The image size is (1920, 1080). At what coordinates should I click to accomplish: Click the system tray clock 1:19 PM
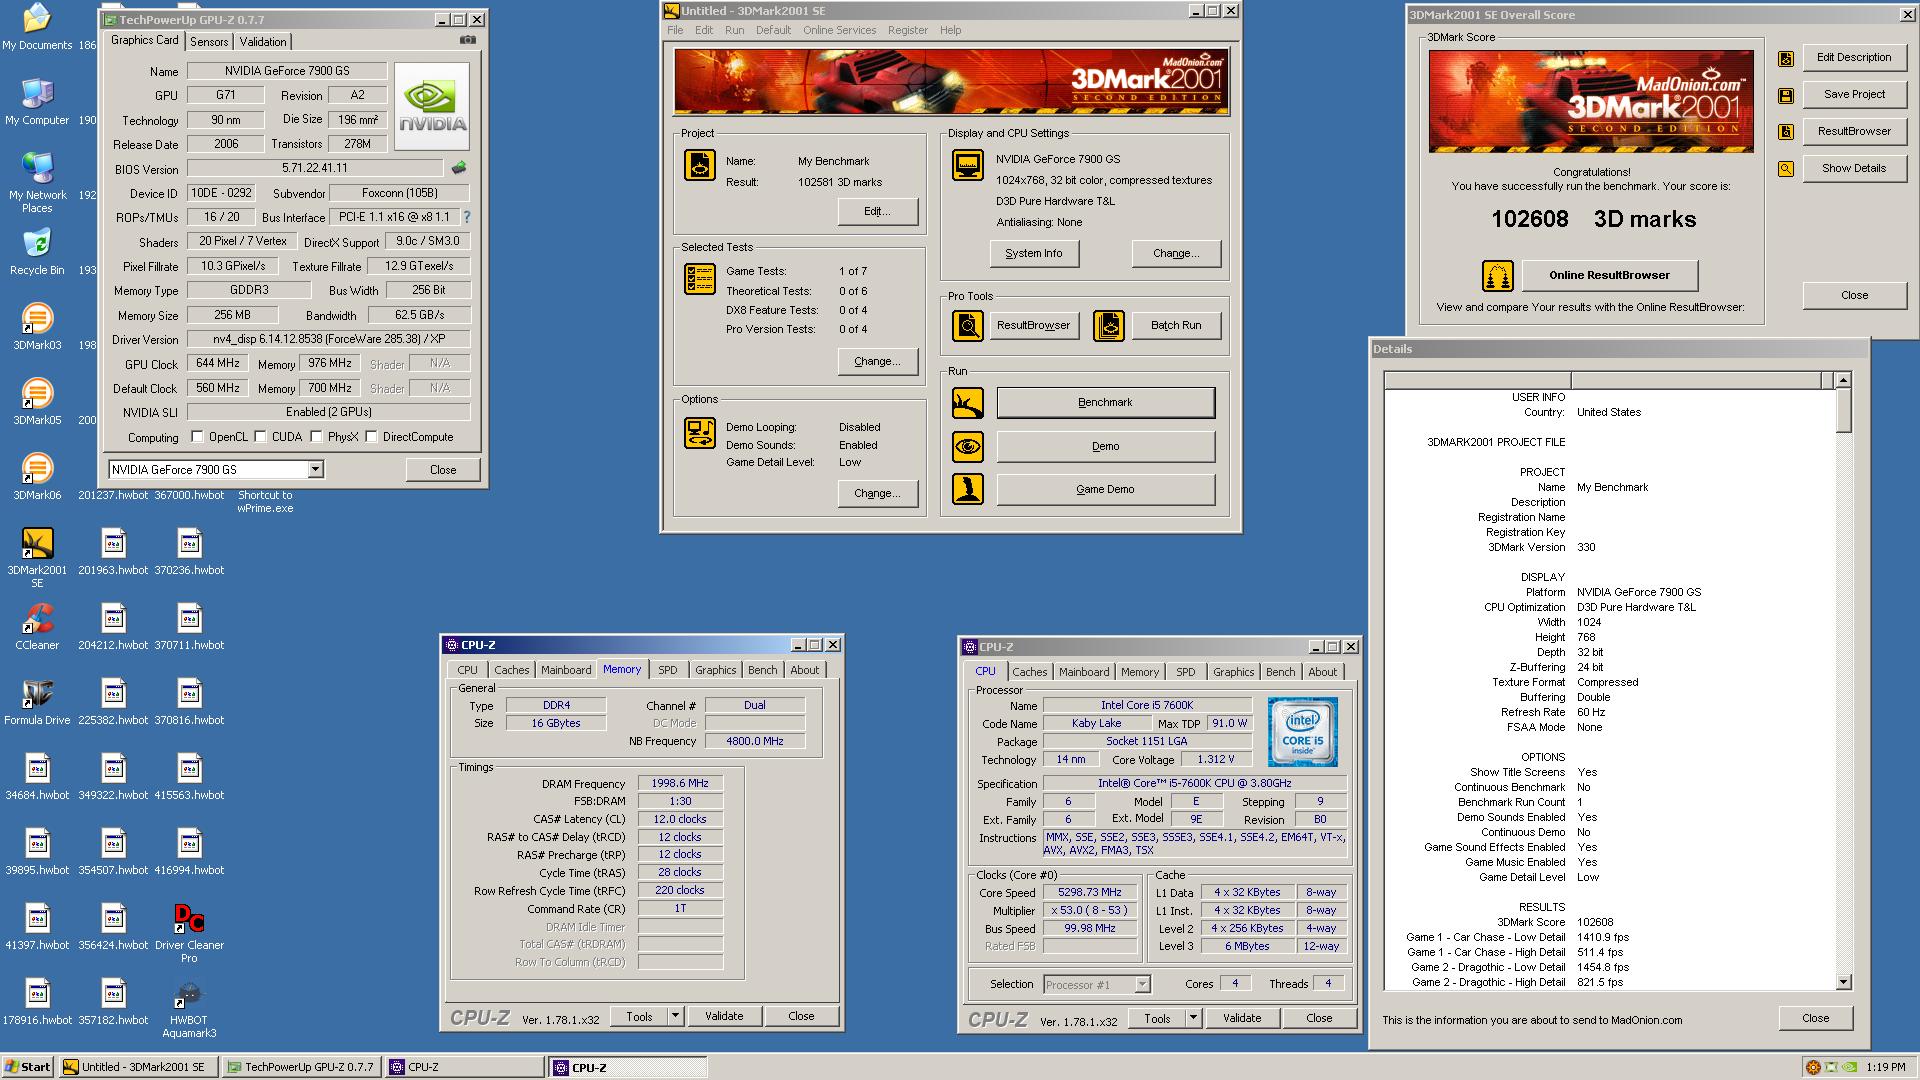(x=1886, y=1067)
